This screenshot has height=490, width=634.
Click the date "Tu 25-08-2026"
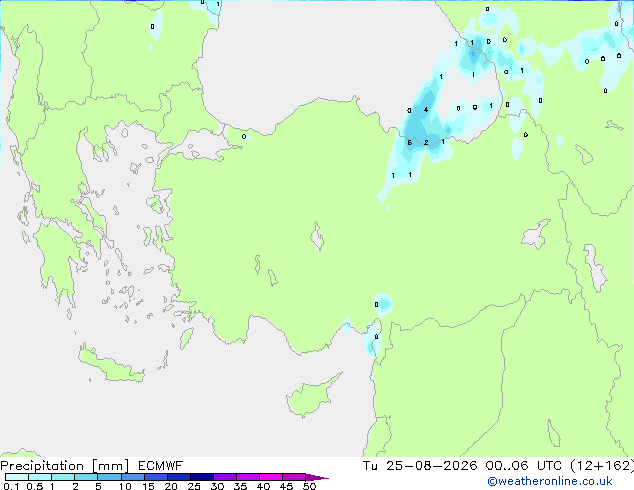click(x=420, y=466)
